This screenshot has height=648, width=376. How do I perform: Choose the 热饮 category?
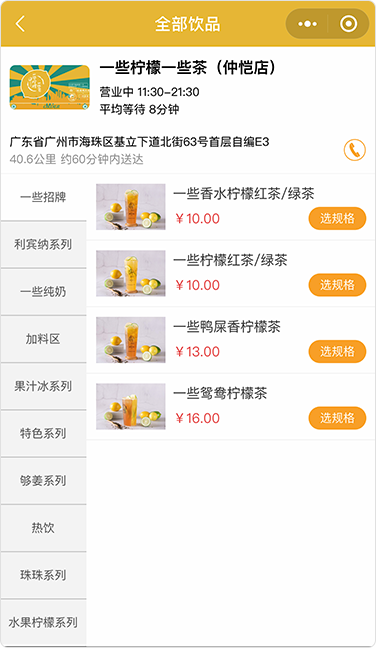[43, 528]
